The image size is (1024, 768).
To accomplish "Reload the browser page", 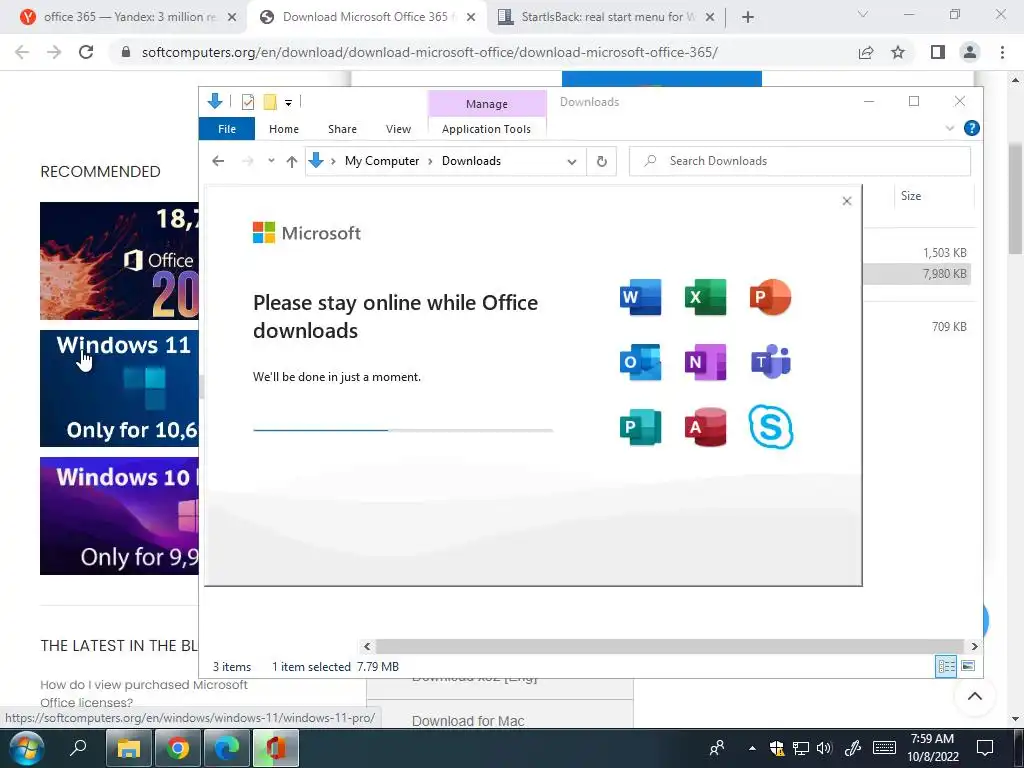I will (x=86, y=52).
